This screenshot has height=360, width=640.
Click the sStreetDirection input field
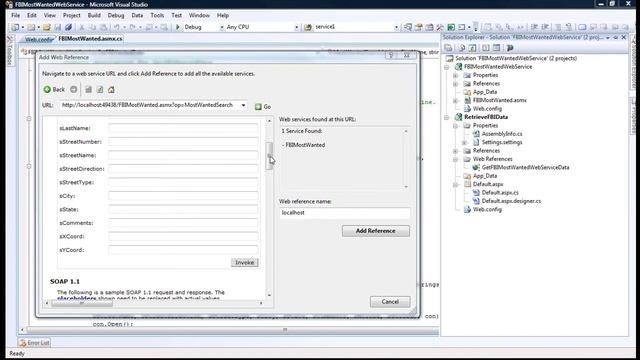tap(183, 169)
